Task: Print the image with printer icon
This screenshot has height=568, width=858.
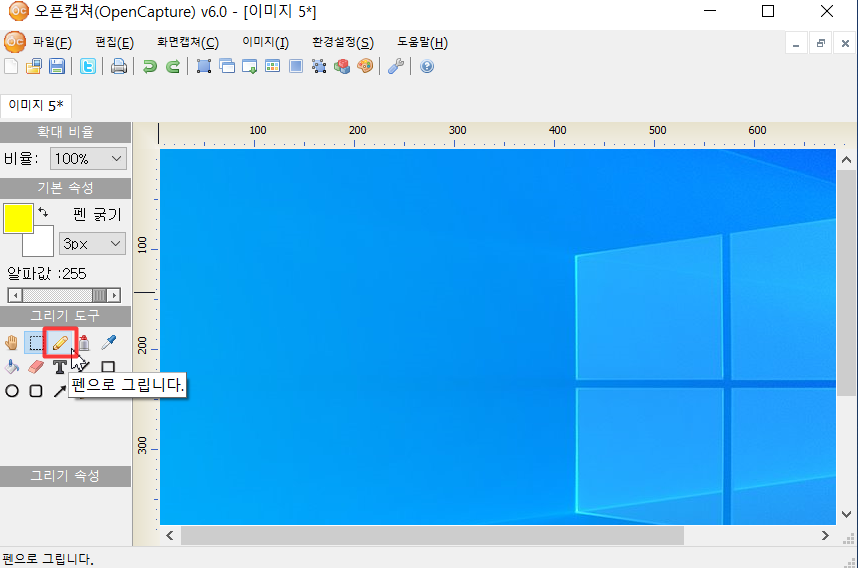Action: point(119,66)
